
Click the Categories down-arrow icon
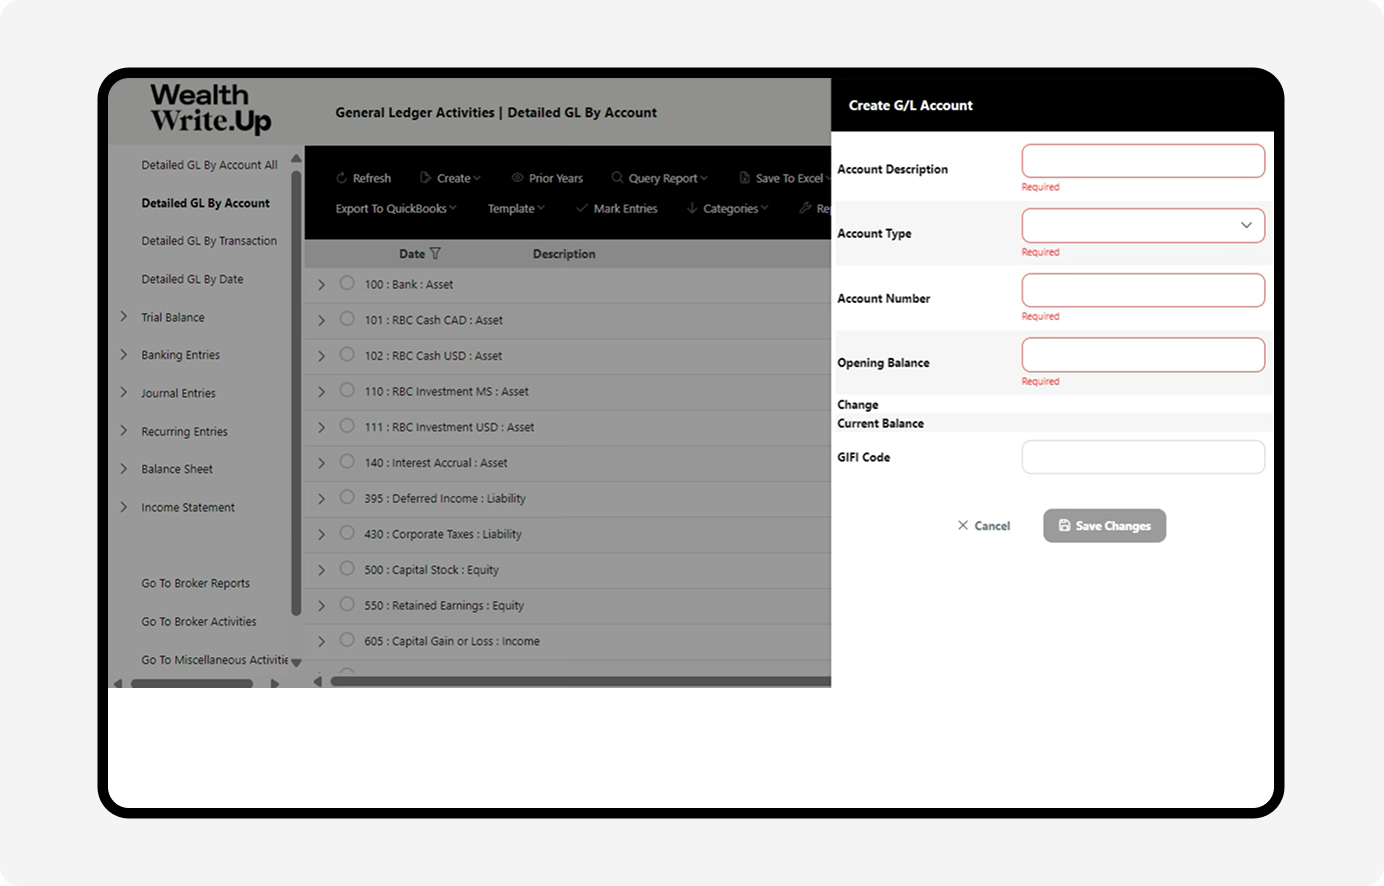(692, 208)
